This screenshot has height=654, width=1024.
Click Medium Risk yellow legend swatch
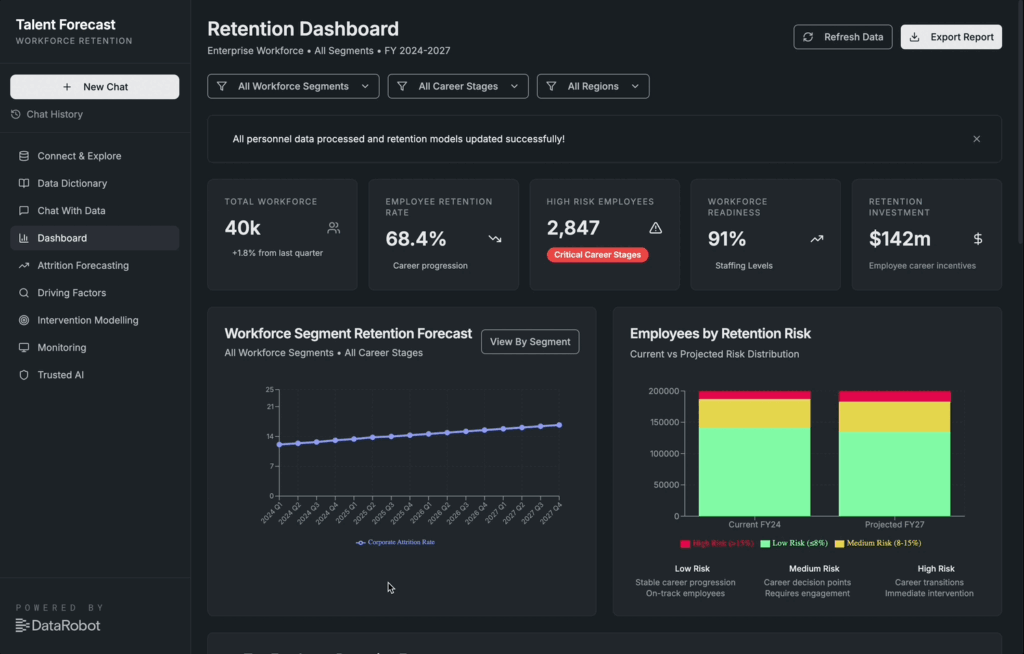839,543
